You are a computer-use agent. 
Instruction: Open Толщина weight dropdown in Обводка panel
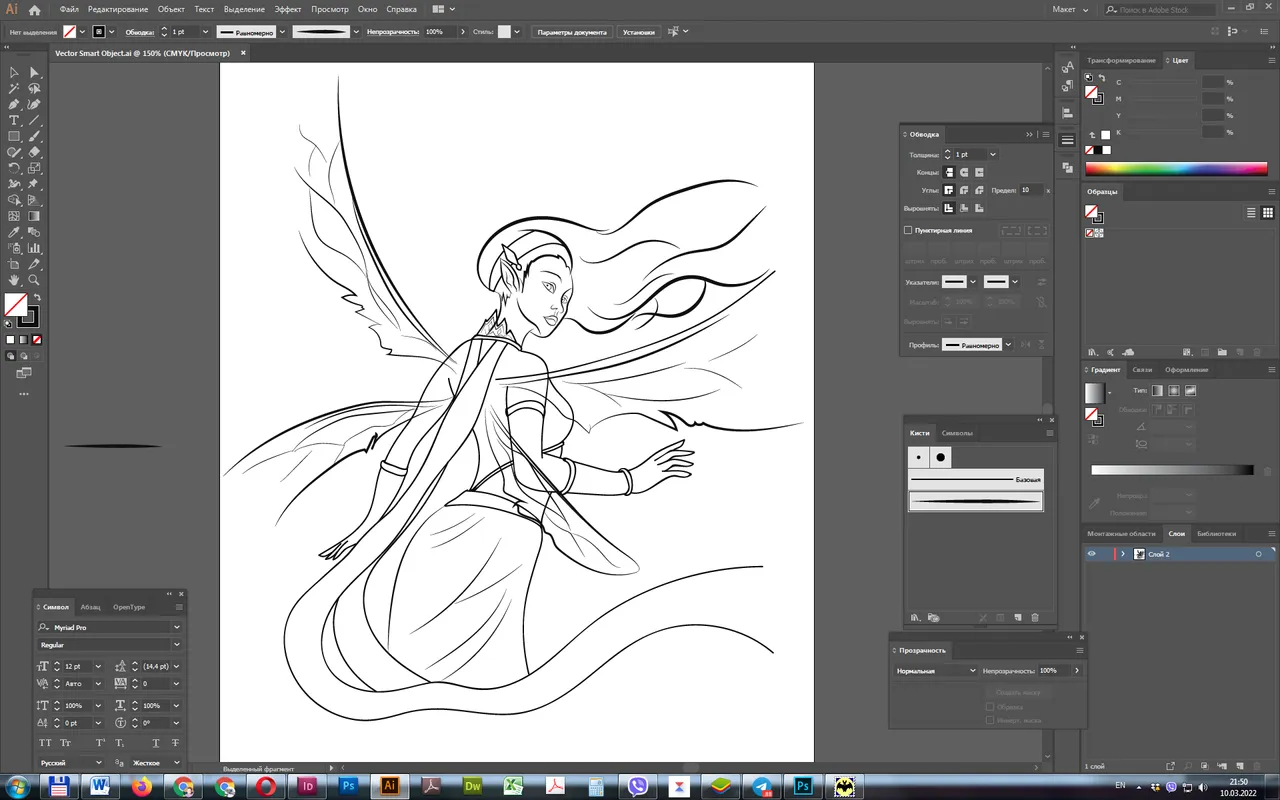tap(992, 155)
